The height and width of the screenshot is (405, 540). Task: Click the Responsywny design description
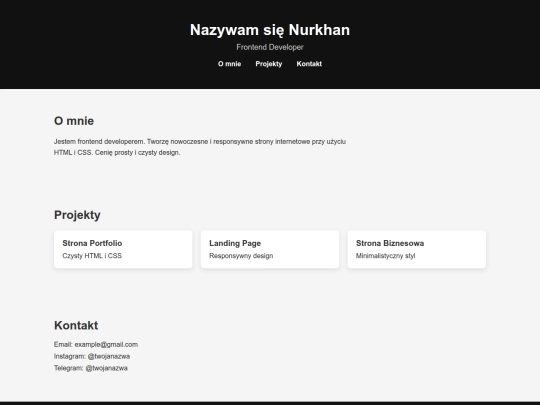[241, 256]
